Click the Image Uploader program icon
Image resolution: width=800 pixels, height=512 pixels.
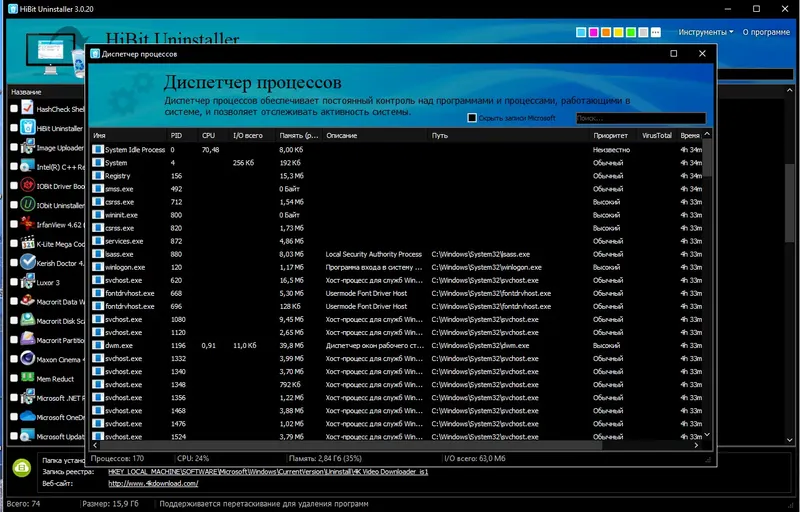point(28,147)
